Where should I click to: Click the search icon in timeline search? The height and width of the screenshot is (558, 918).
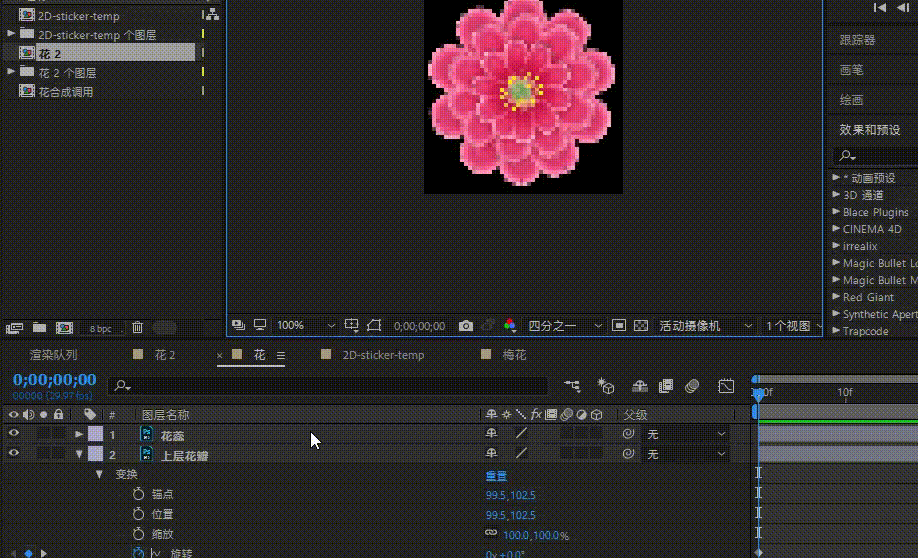[122, 386]
